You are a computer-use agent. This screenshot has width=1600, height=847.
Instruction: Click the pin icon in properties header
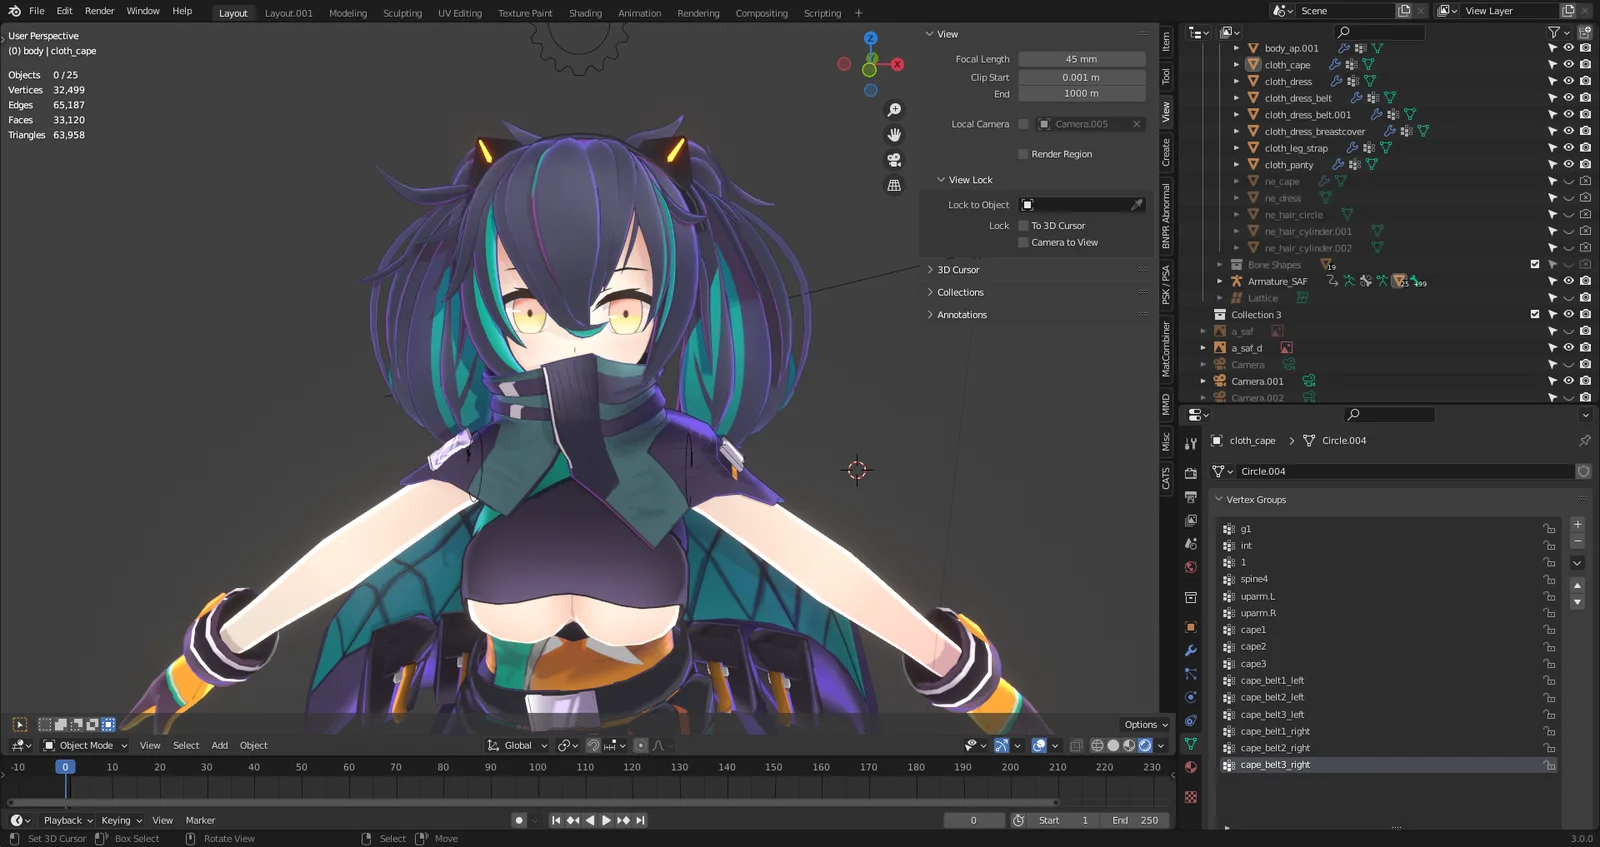[x=1585, y=440]
